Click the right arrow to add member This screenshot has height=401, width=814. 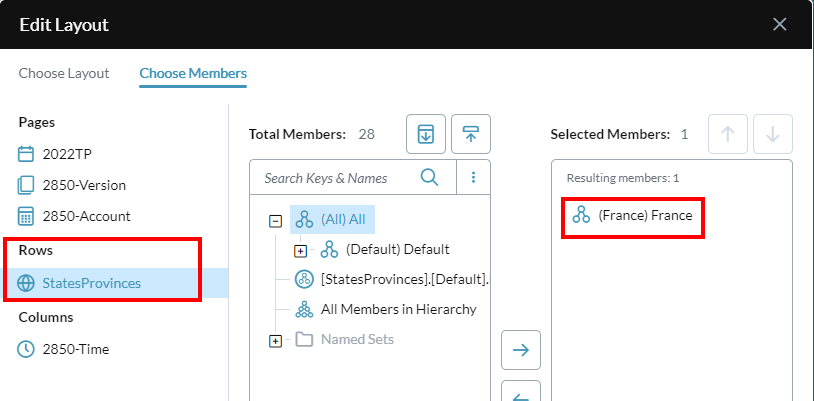[x=521, y=350]
